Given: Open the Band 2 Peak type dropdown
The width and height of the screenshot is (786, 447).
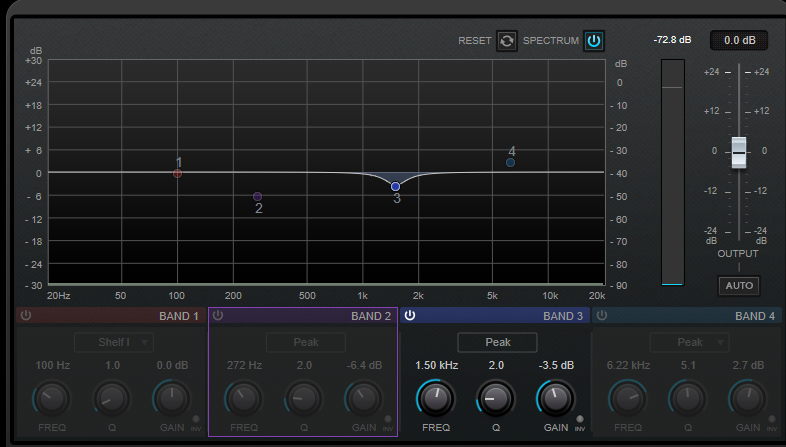Looking at the screenshot, I should [x=306, y=342].
